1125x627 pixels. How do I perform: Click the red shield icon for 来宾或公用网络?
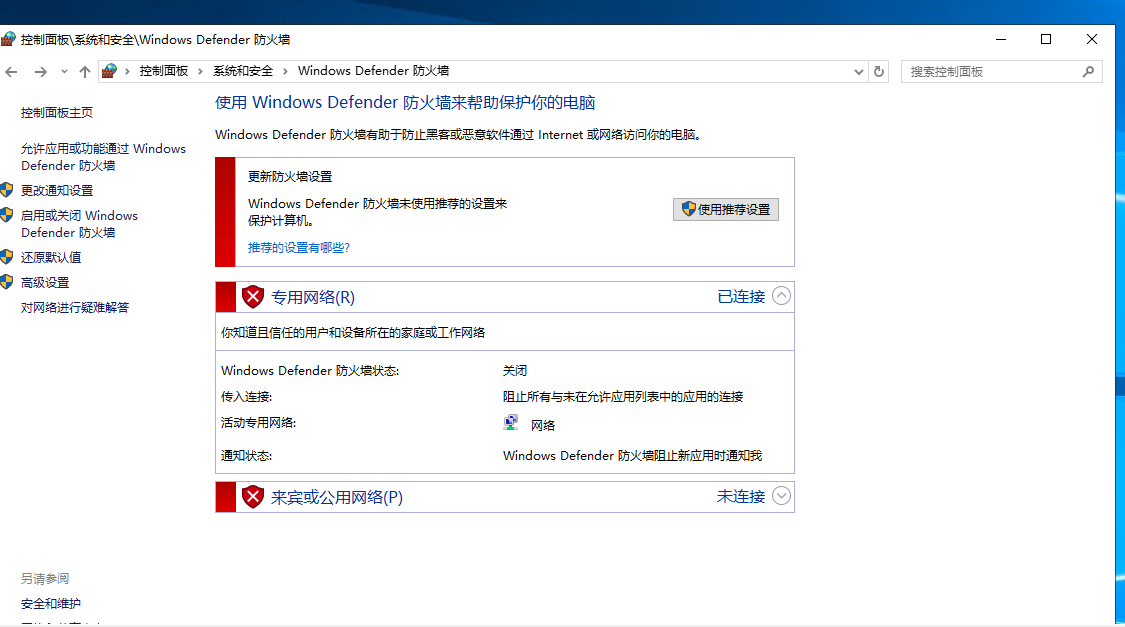pyautogui.click(x=253, y=497)
